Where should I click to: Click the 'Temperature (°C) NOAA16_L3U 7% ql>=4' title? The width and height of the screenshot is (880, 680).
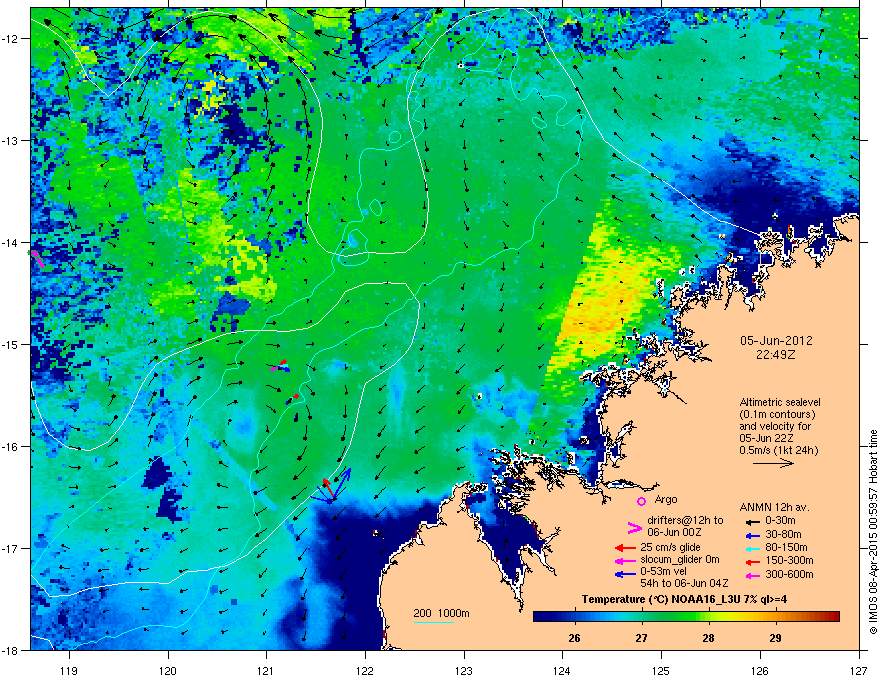pyautogui.click(x=684, y=599)
